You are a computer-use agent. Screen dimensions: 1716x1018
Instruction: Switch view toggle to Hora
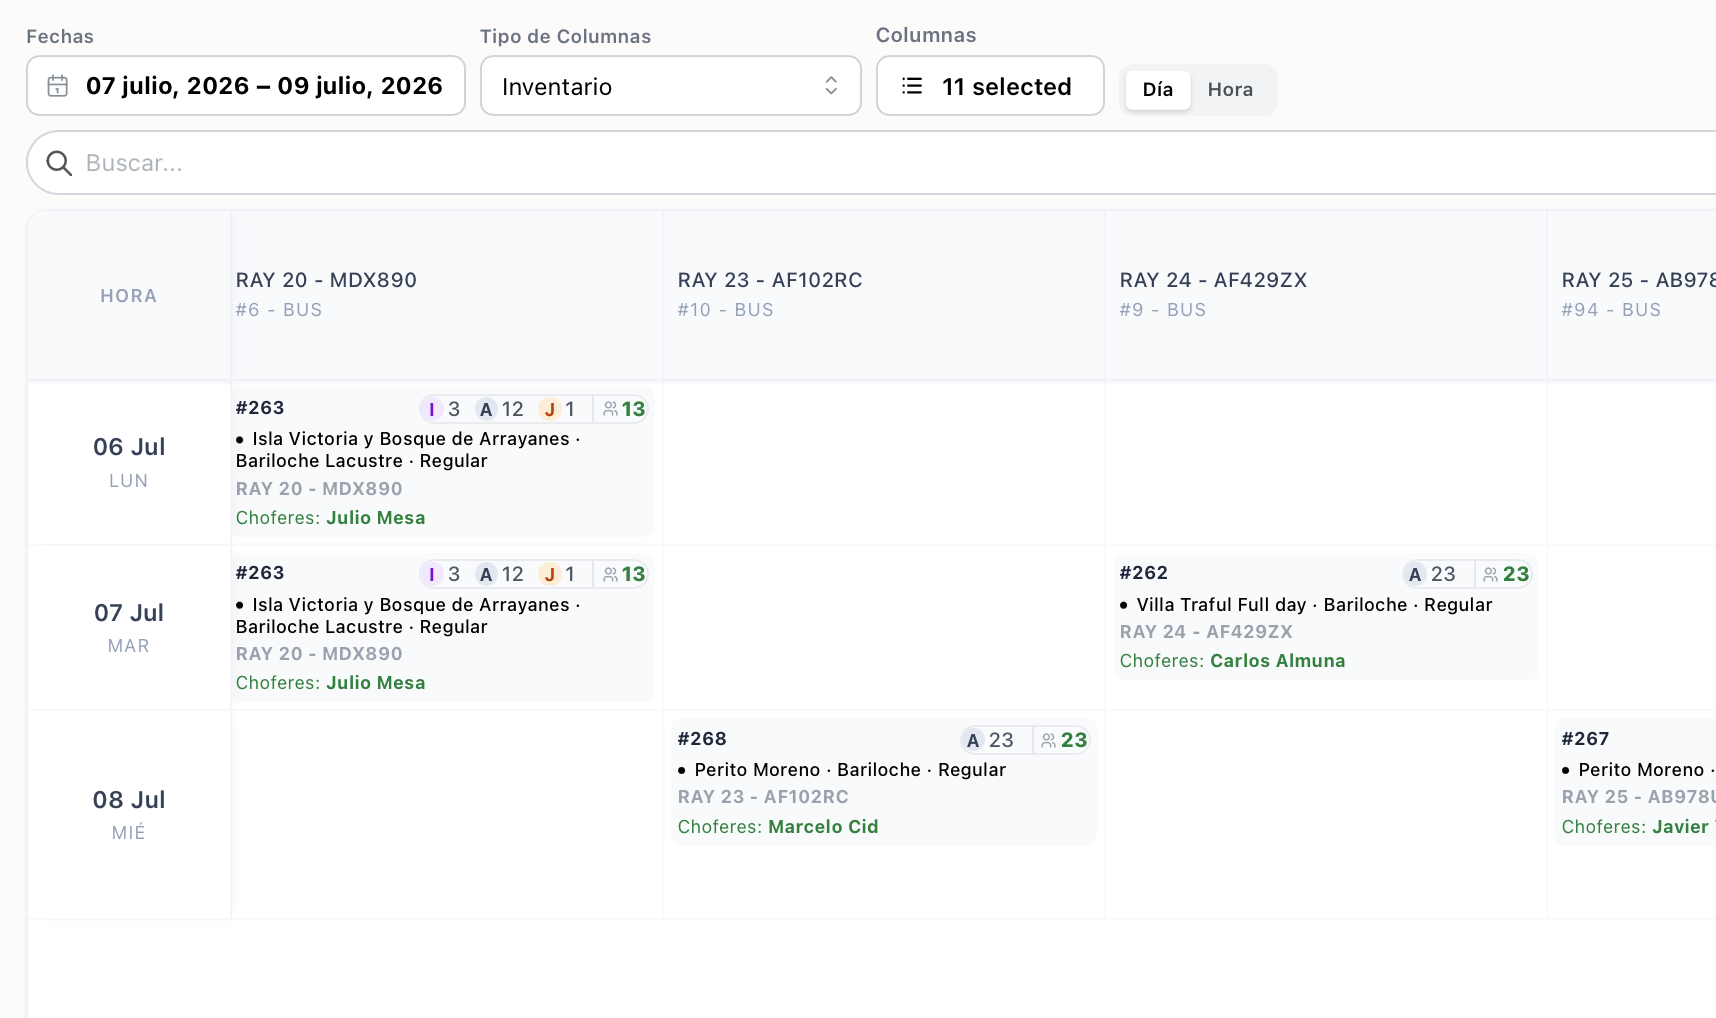(x=1230, y=90)
